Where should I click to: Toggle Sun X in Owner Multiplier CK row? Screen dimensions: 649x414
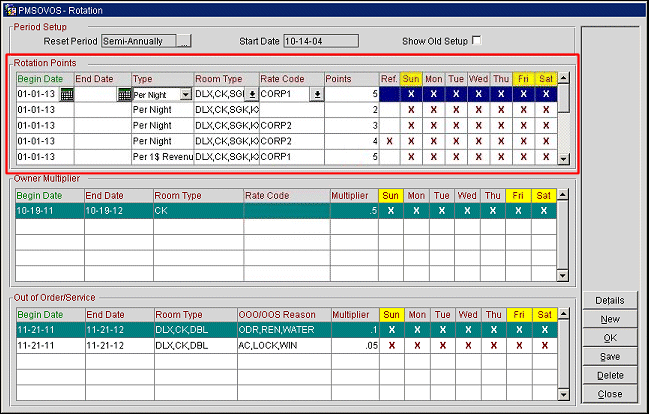click(389, 211)
